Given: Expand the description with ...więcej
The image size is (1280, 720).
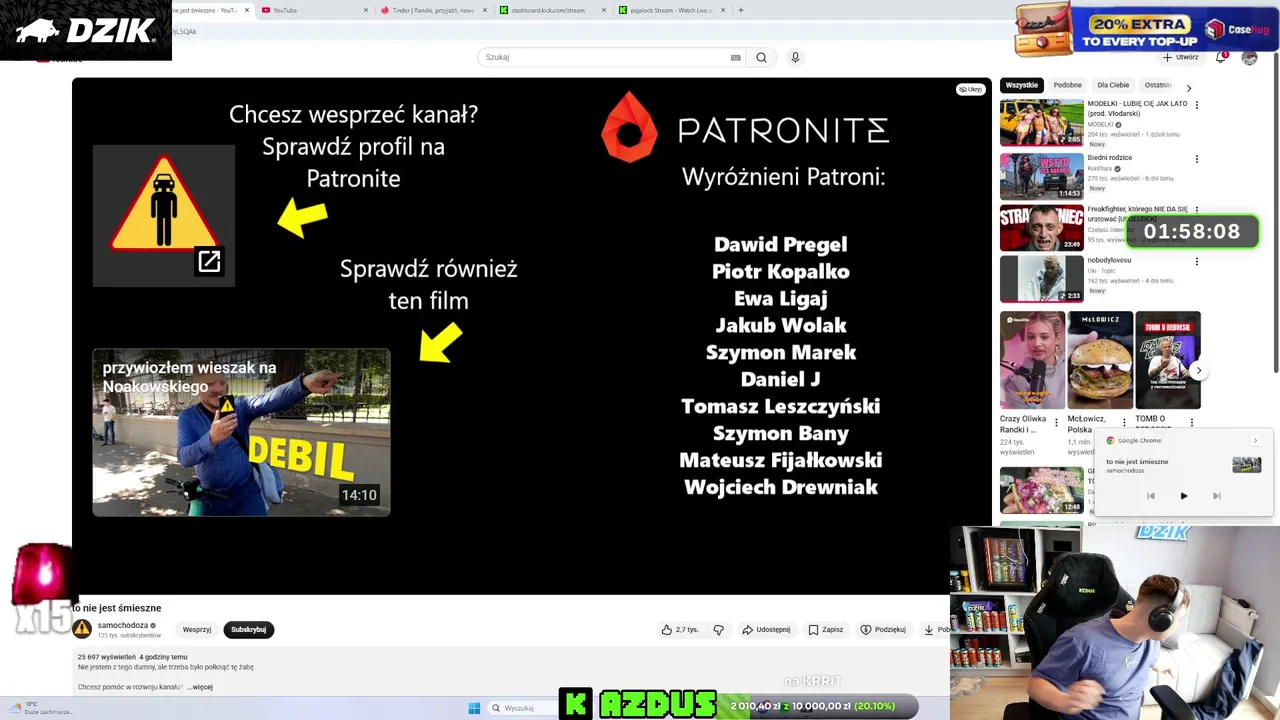Looking at the screenshot, I should (x=200, y=687).
